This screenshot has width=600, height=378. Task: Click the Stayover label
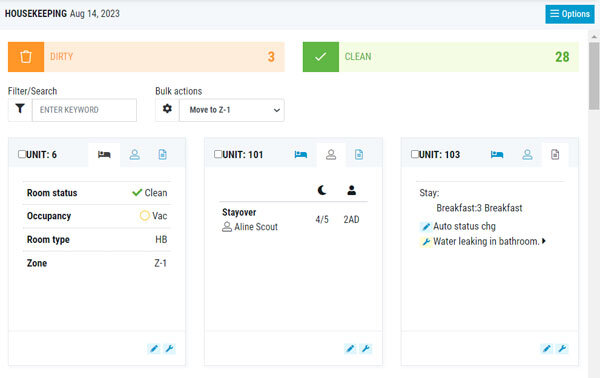(239, 212)
